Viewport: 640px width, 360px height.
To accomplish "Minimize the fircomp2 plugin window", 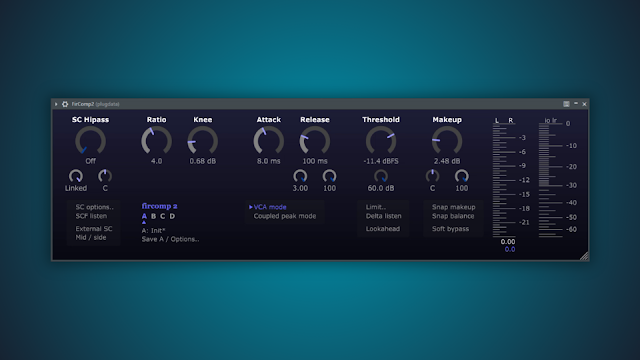I will point(576,104).
